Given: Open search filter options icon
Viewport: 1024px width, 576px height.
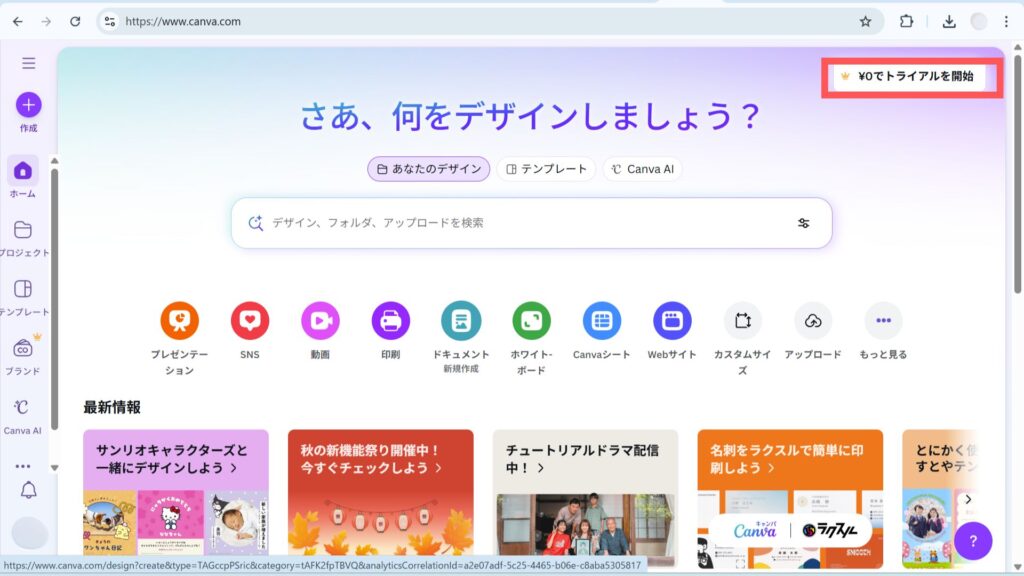Looking at the screenshot, I should [x=803, y=223].
